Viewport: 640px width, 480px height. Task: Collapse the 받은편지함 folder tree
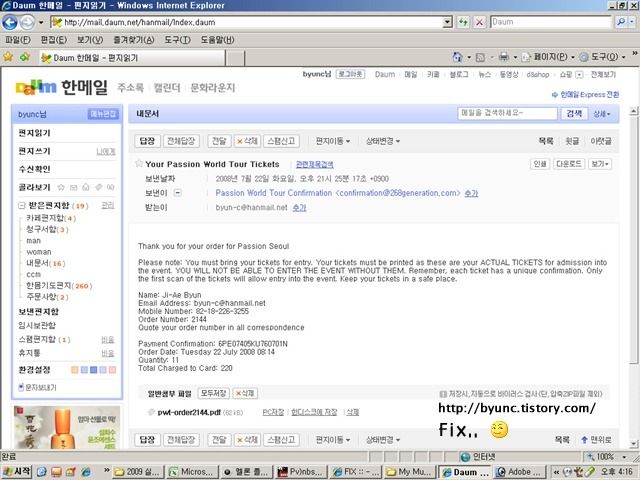[x=22, y=205]
